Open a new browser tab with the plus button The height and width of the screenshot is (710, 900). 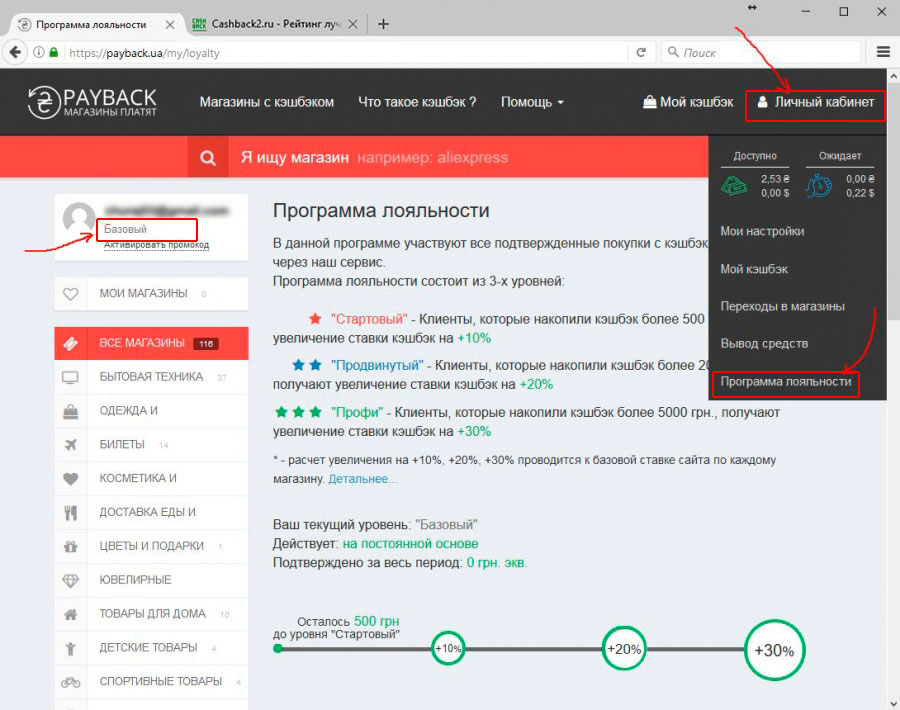[383, 24]
